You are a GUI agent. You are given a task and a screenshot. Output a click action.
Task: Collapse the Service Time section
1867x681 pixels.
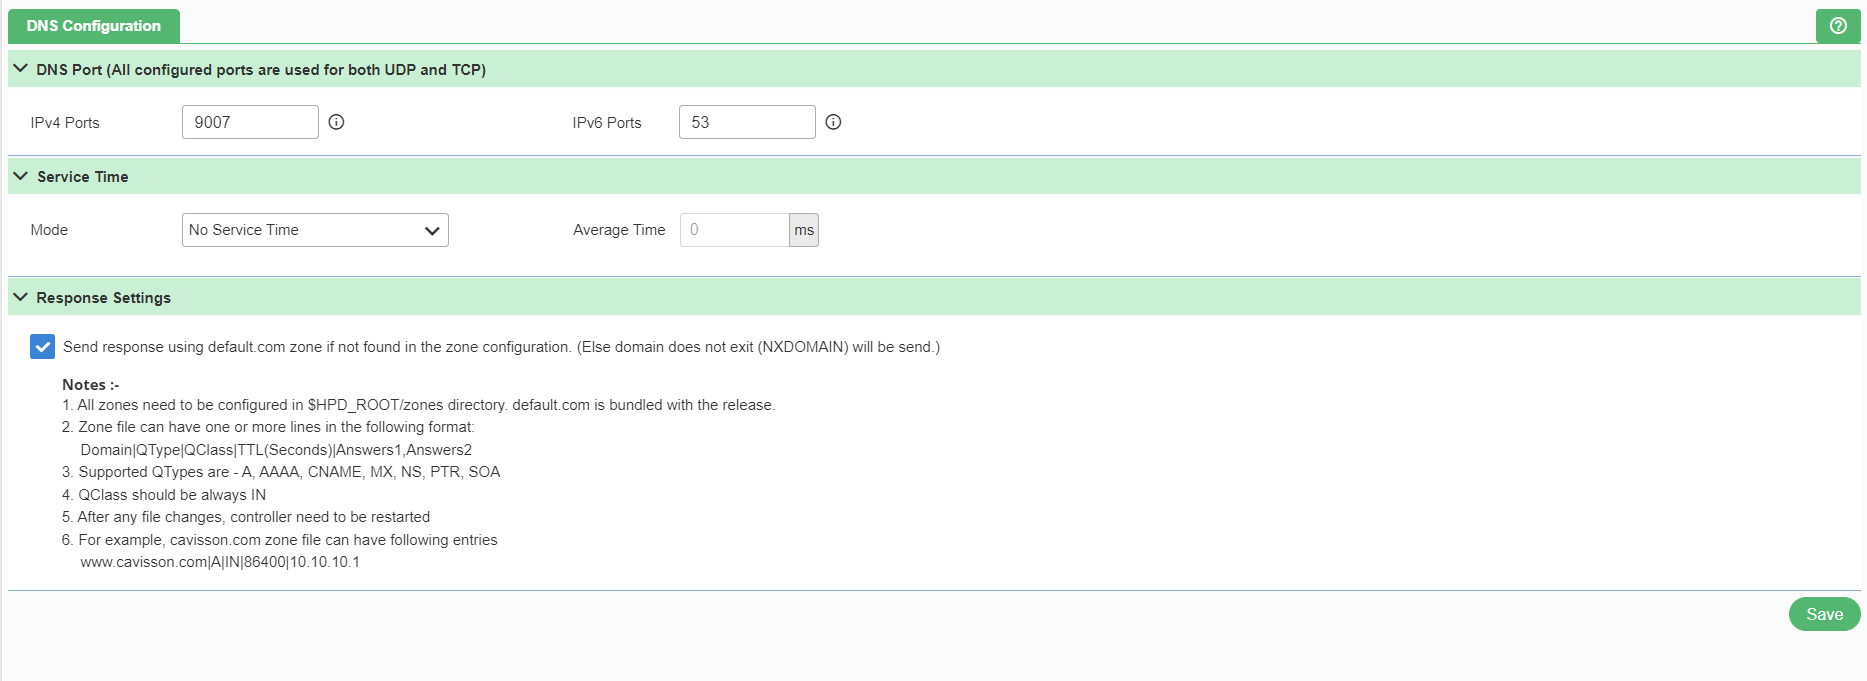pos(20,176)
